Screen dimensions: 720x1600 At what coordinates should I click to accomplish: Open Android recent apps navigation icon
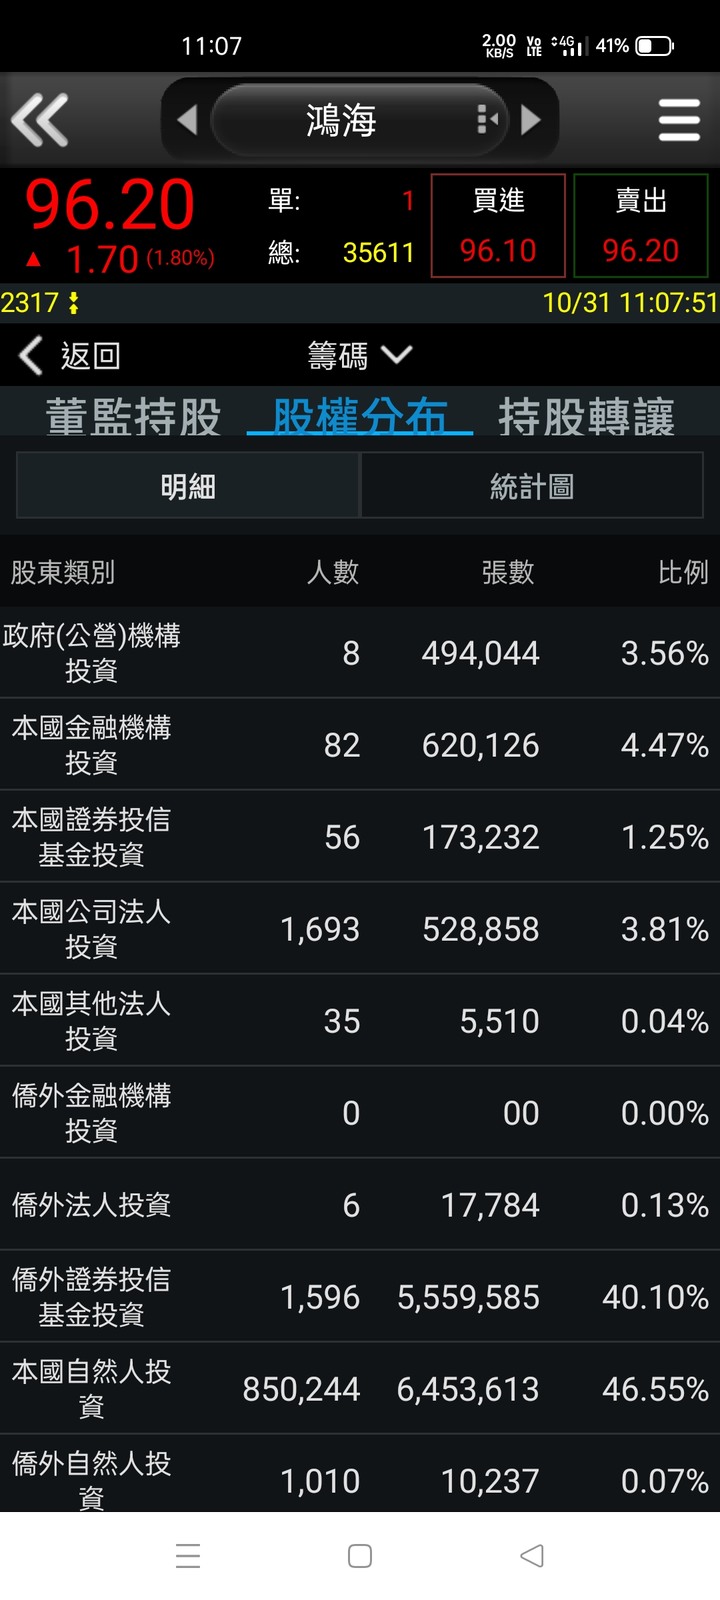pyautogui.click(x=188, y=1556)
